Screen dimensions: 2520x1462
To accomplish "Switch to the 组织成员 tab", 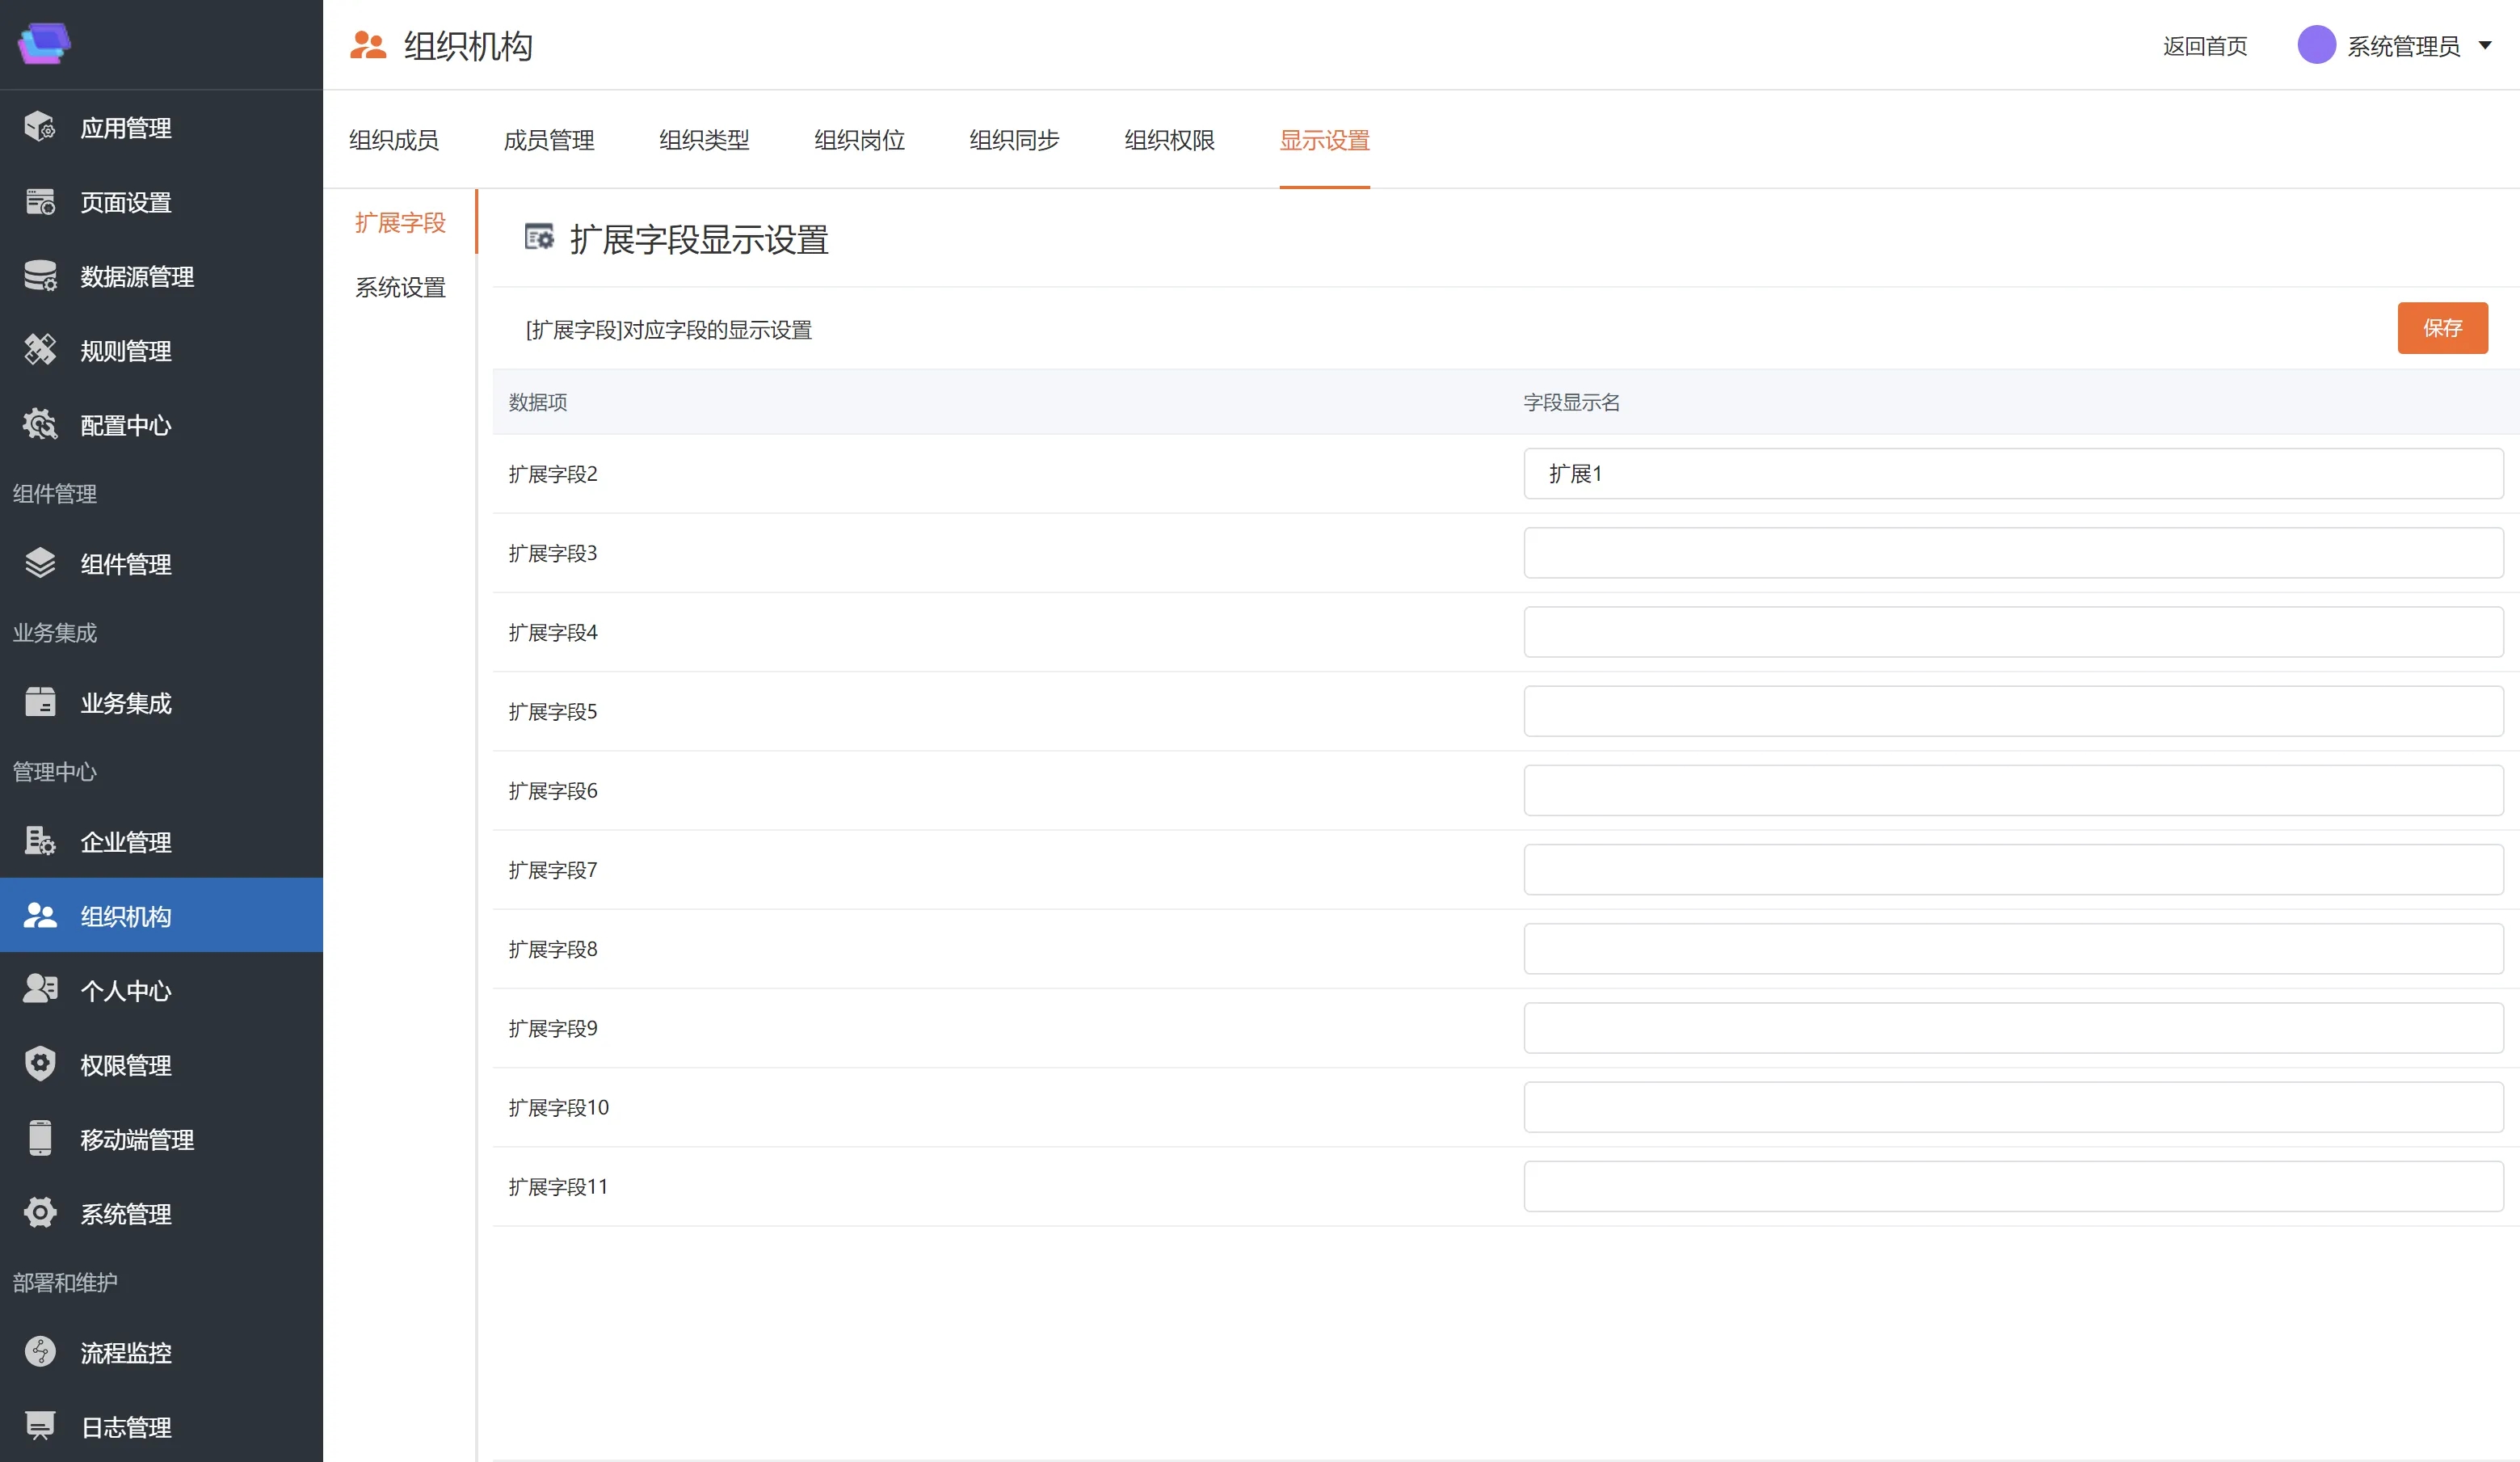I will (x=393, y=140).
